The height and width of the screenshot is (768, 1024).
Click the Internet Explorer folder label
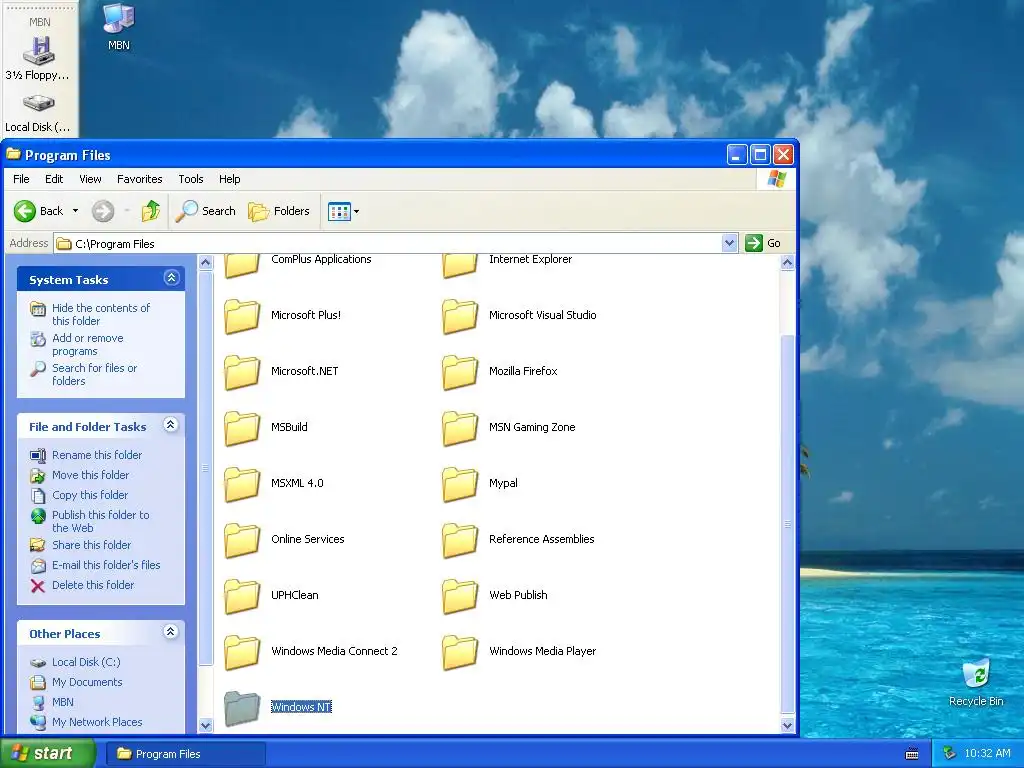[530, 259]
